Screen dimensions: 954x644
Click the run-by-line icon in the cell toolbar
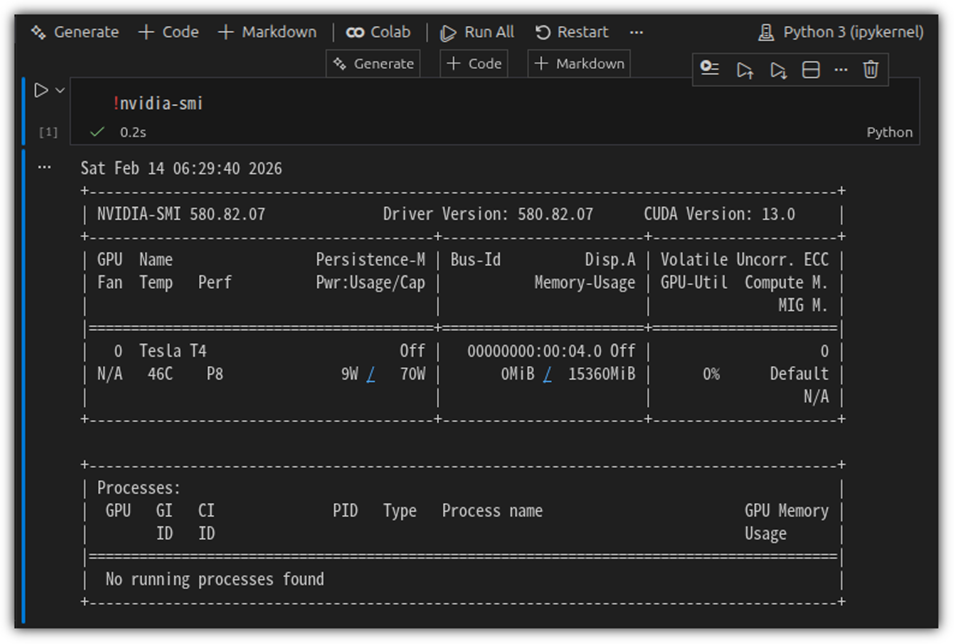[709, 69]
